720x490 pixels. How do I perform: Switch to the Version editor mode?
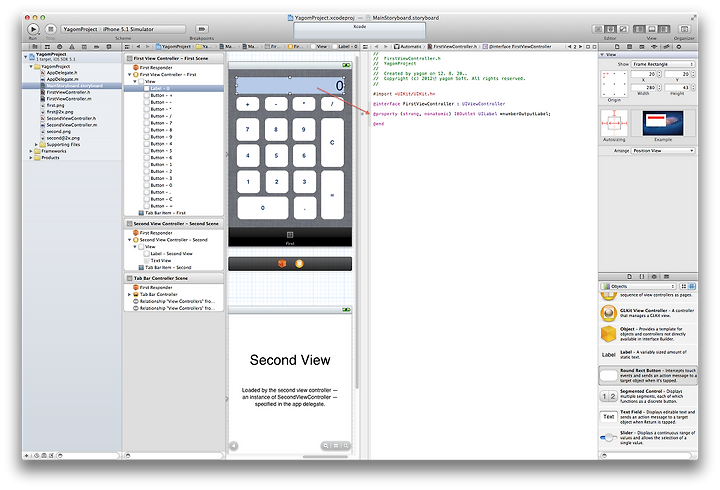623,29
